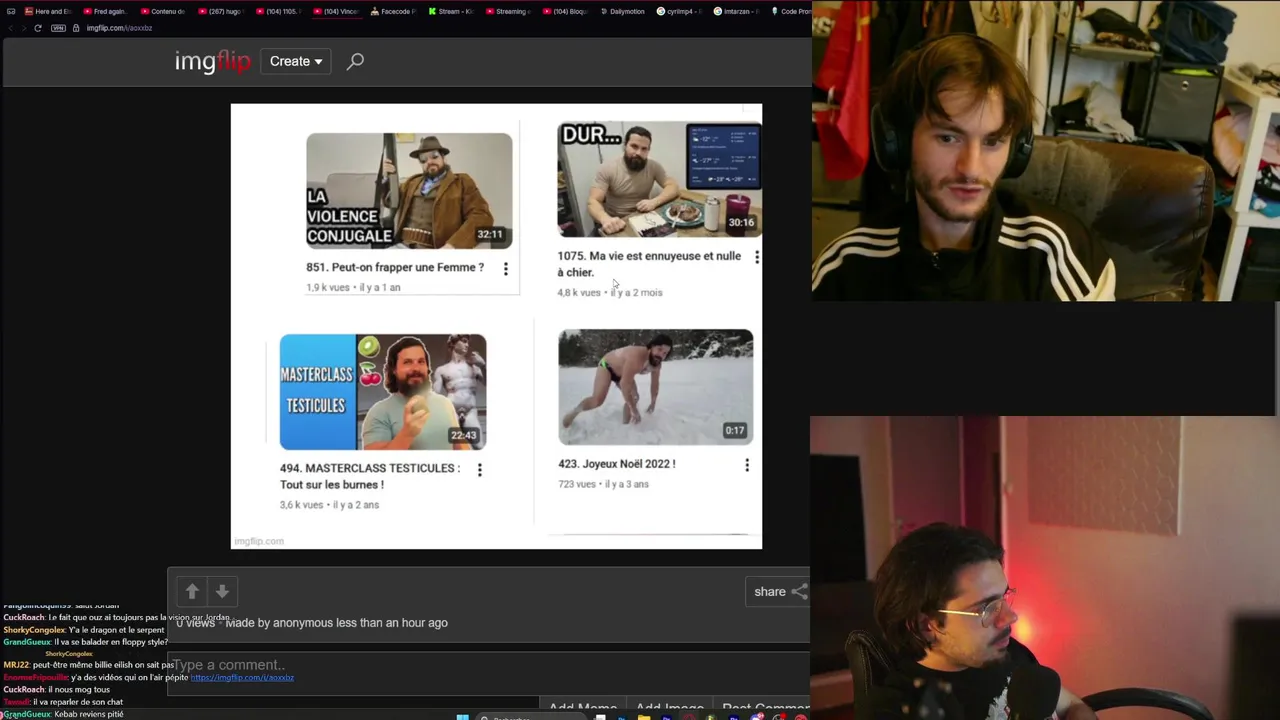Viewport: 1280px width, 720px height.
Task: Click the workspace icon left of the tabs
Action: [x=10, y=11]
